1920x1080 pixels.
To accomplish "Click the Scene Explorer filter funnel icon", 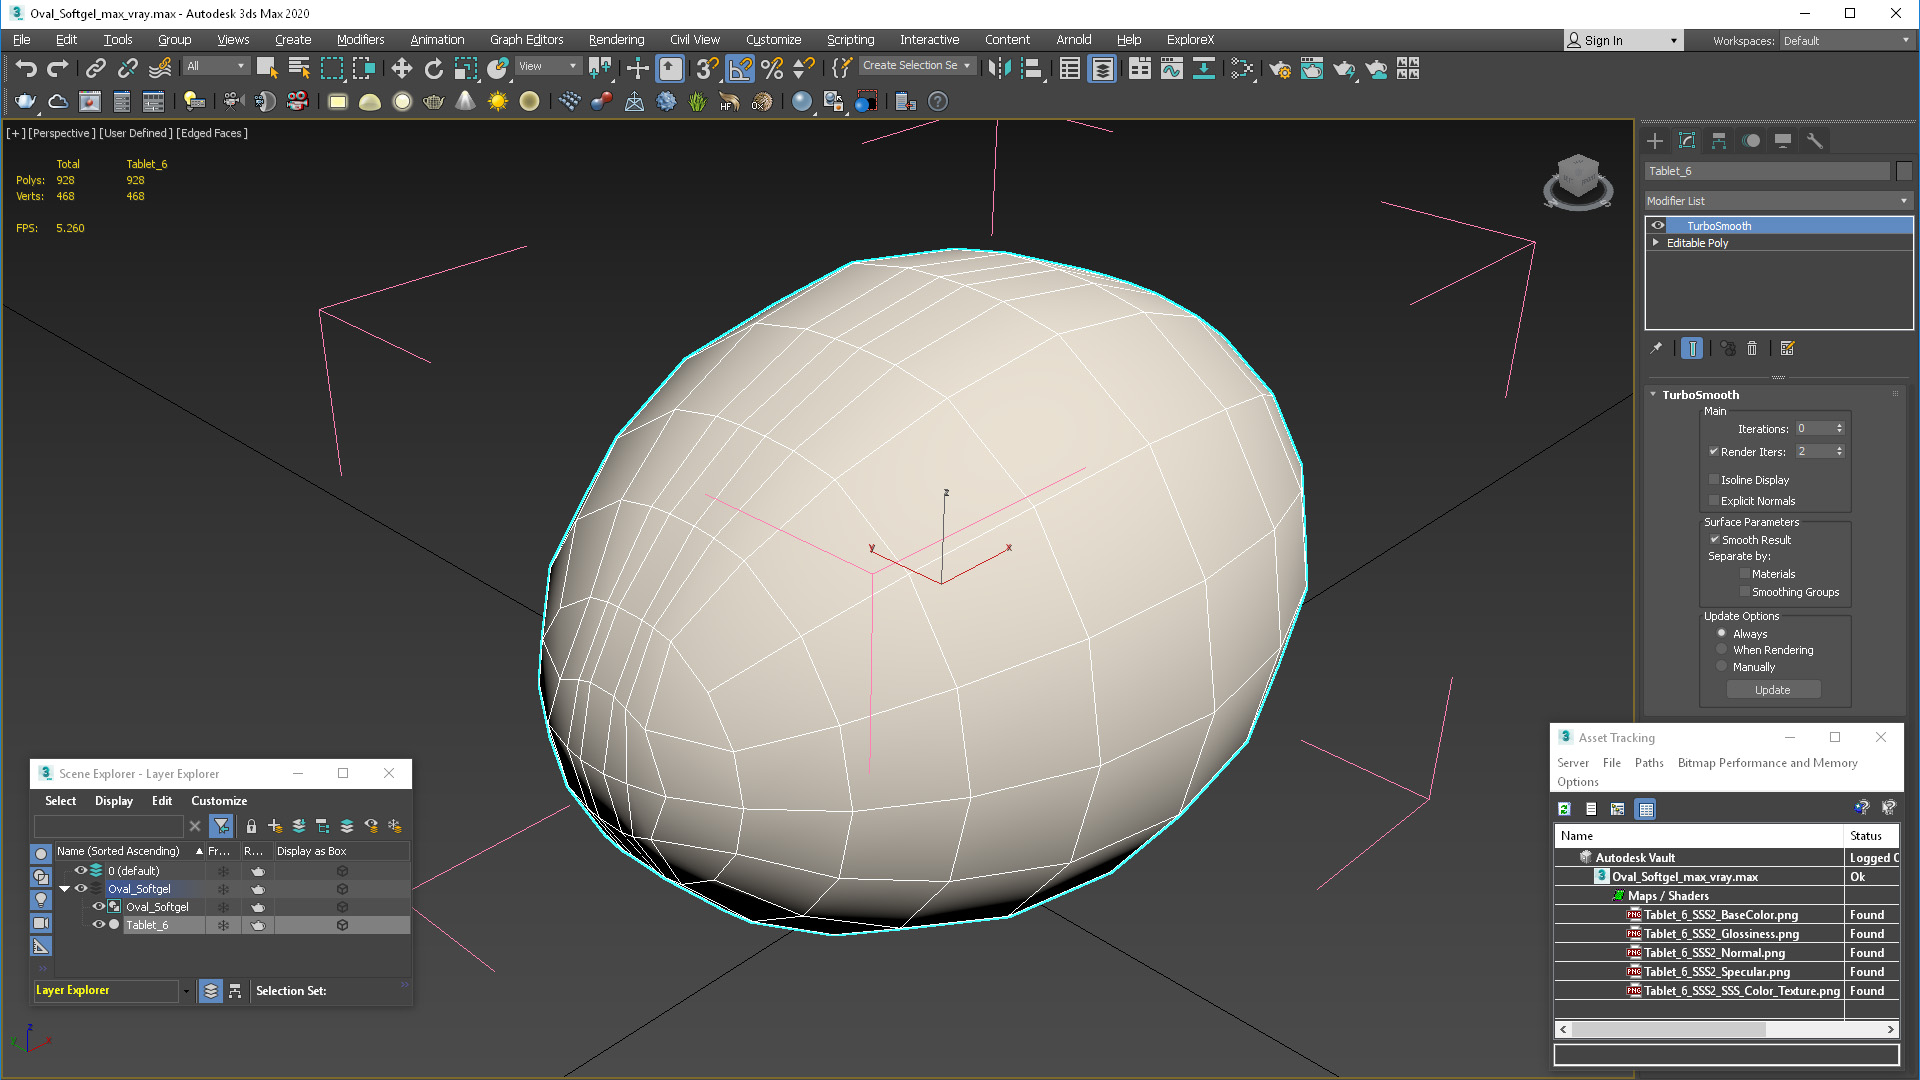I will [x=222, y=826].
